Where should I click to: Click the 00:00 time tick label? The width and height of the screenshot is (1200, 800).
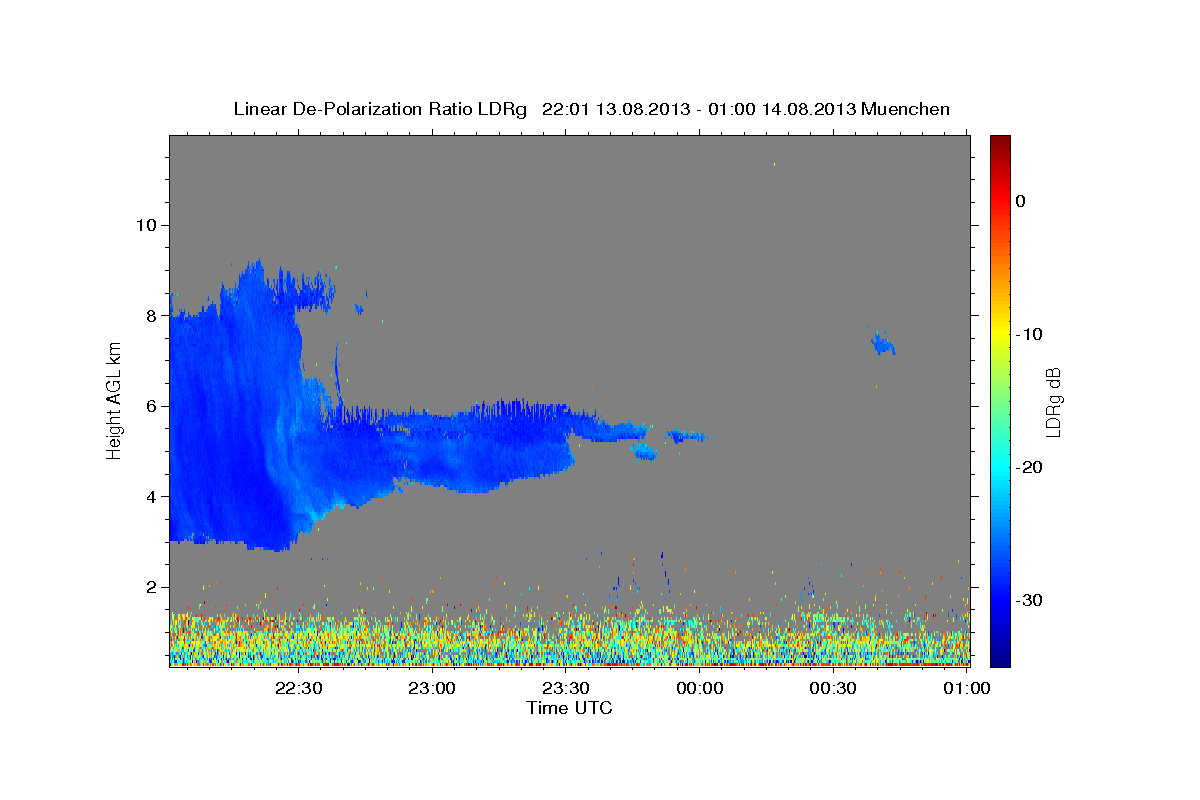click(699, 688)
